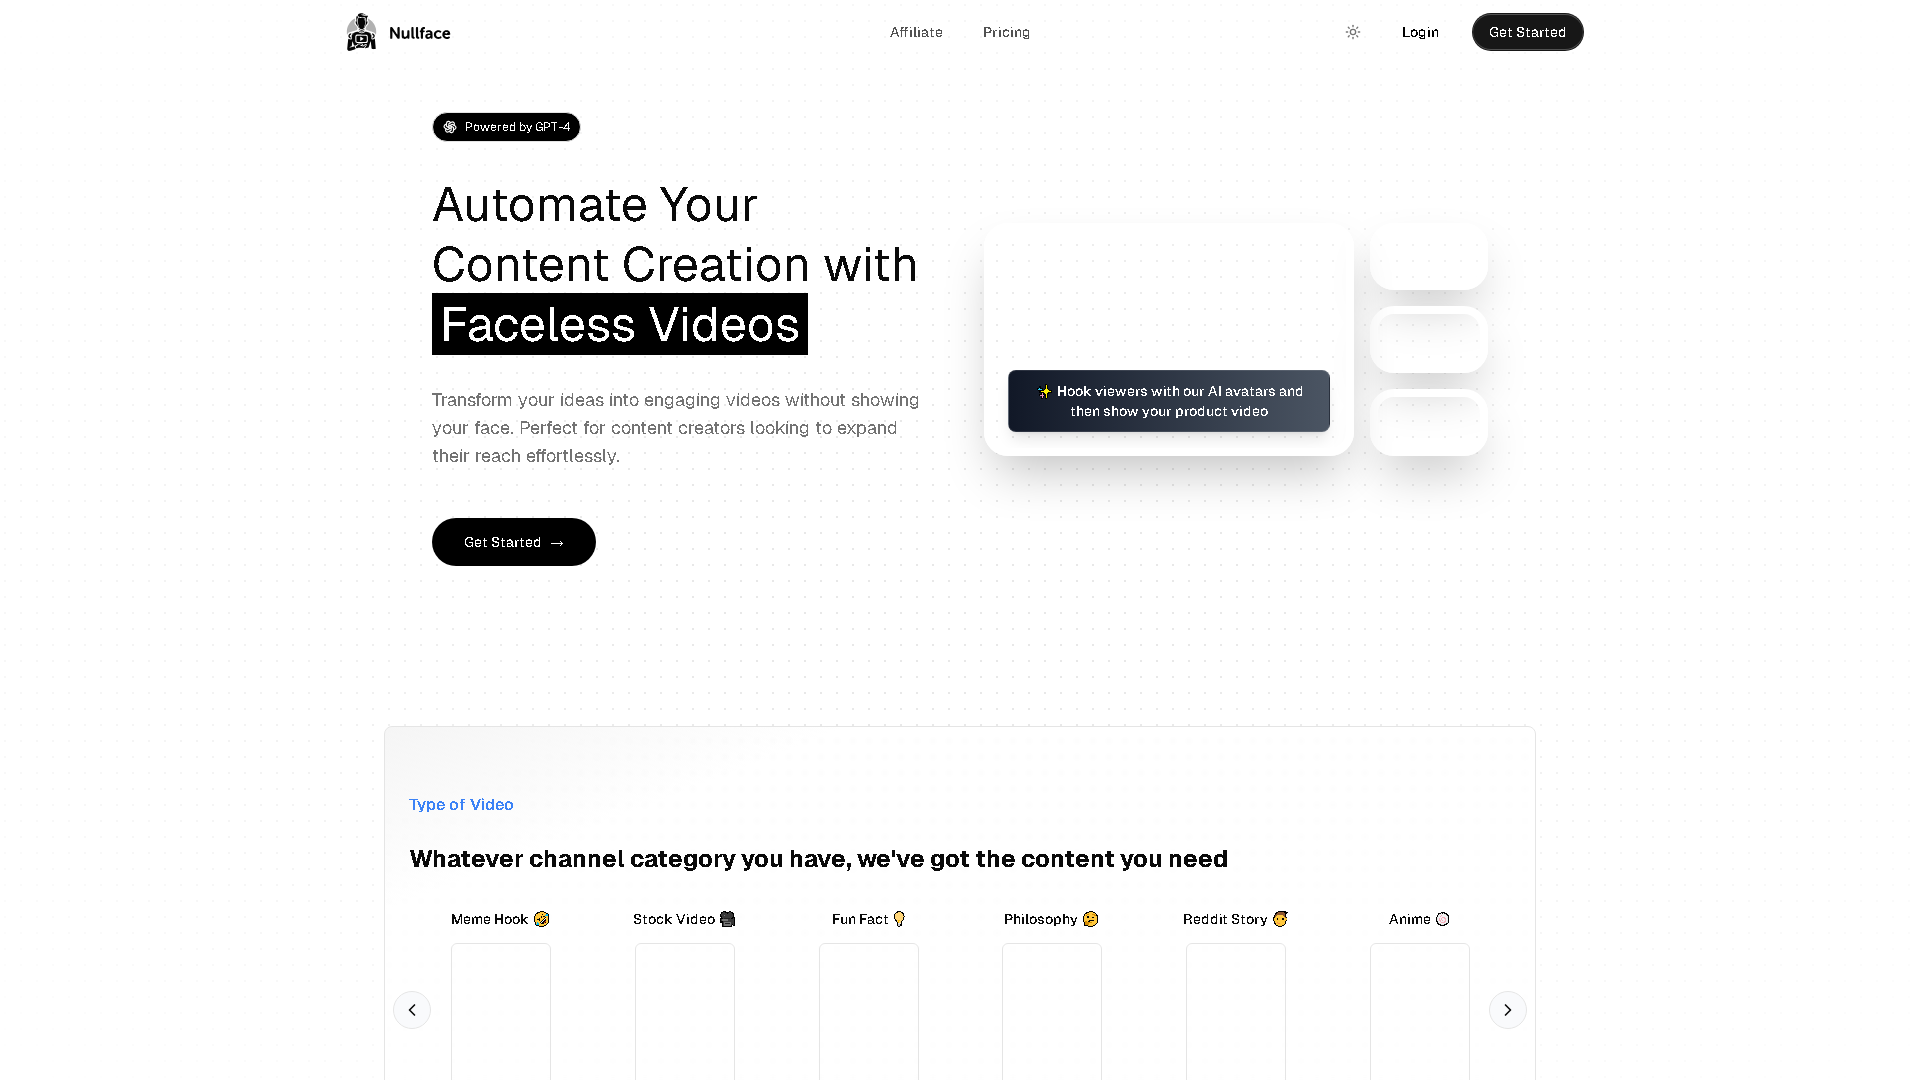The height and width of the screenshot is (1080, 1920).
Task: Advance the carousel with the right chevron
Action: pos(1507,1009)
